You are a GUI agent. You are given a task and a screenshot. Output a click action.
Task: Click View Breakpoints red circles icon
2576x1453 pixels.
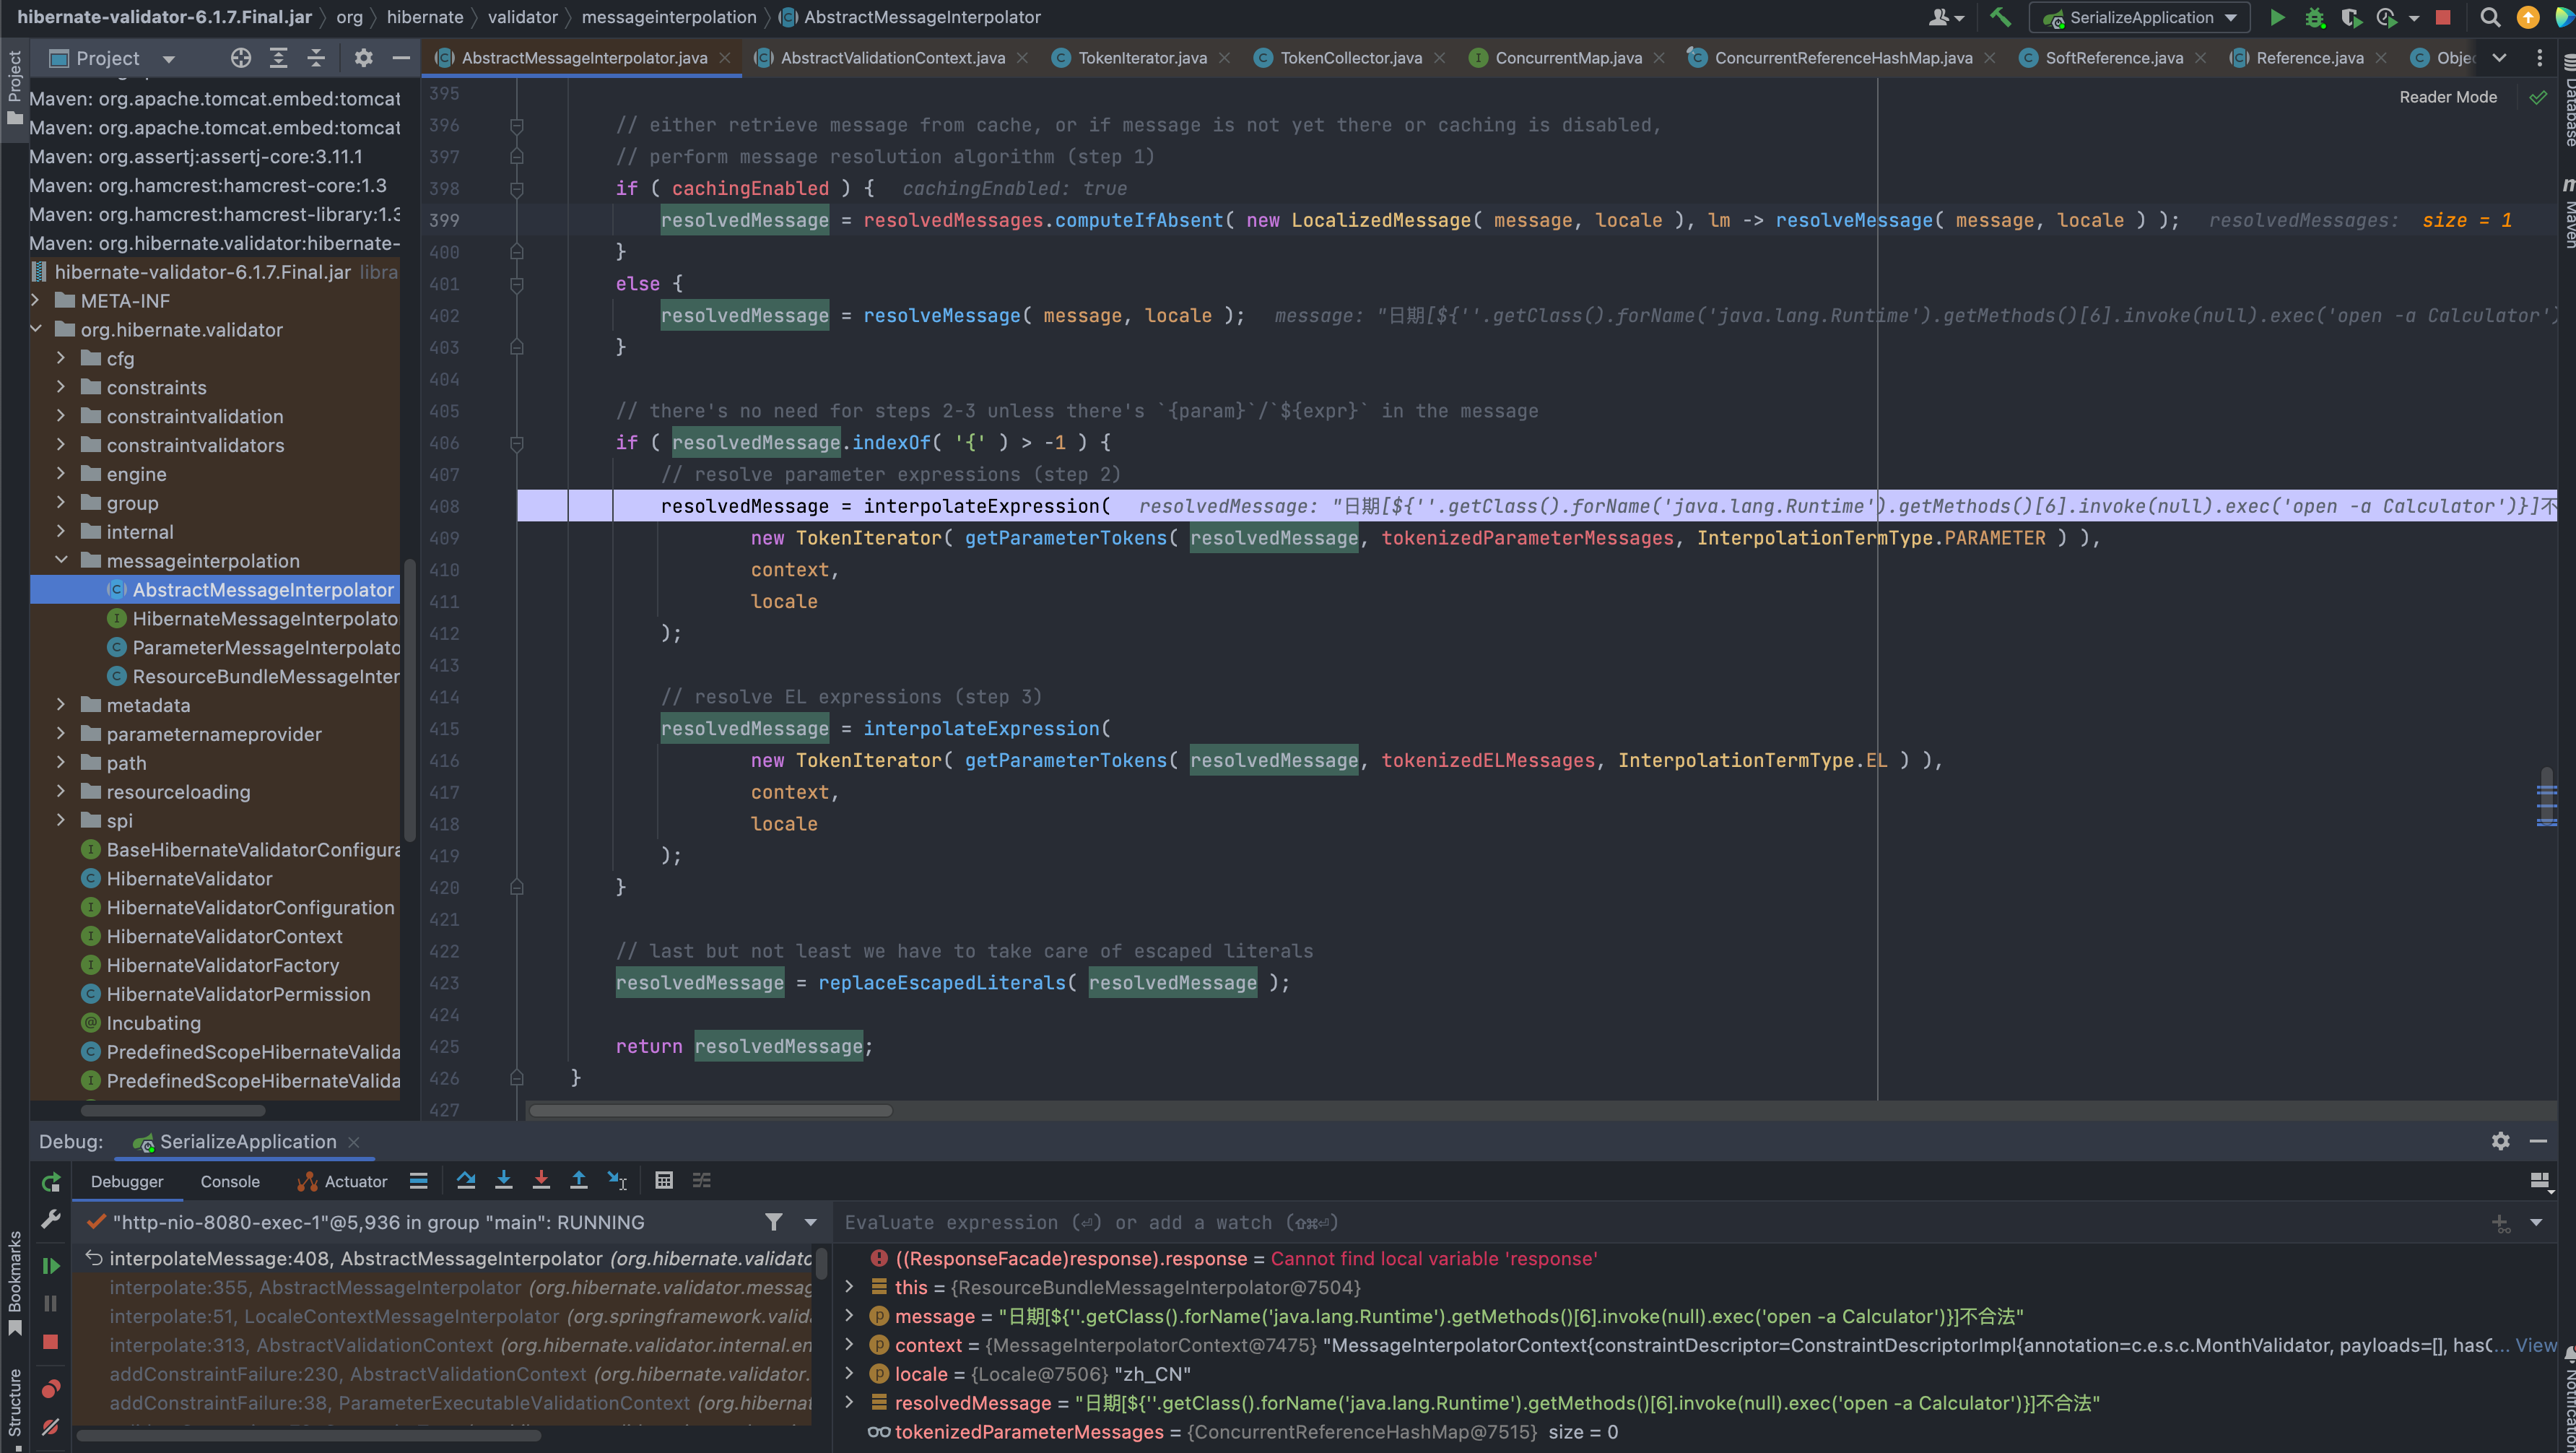pos(50,1388)
